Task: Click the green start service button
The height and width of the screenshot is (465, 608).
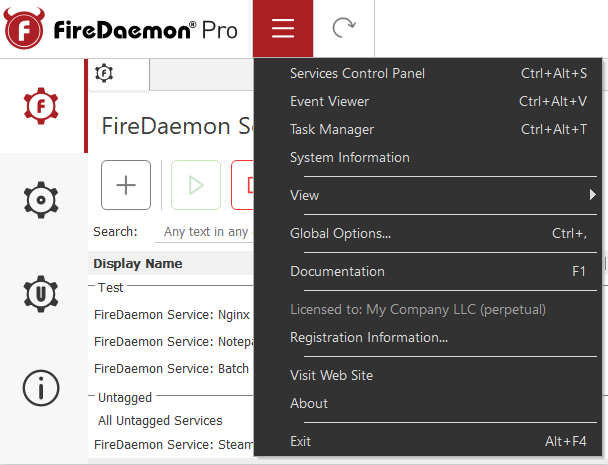Action: pos(196,185)
